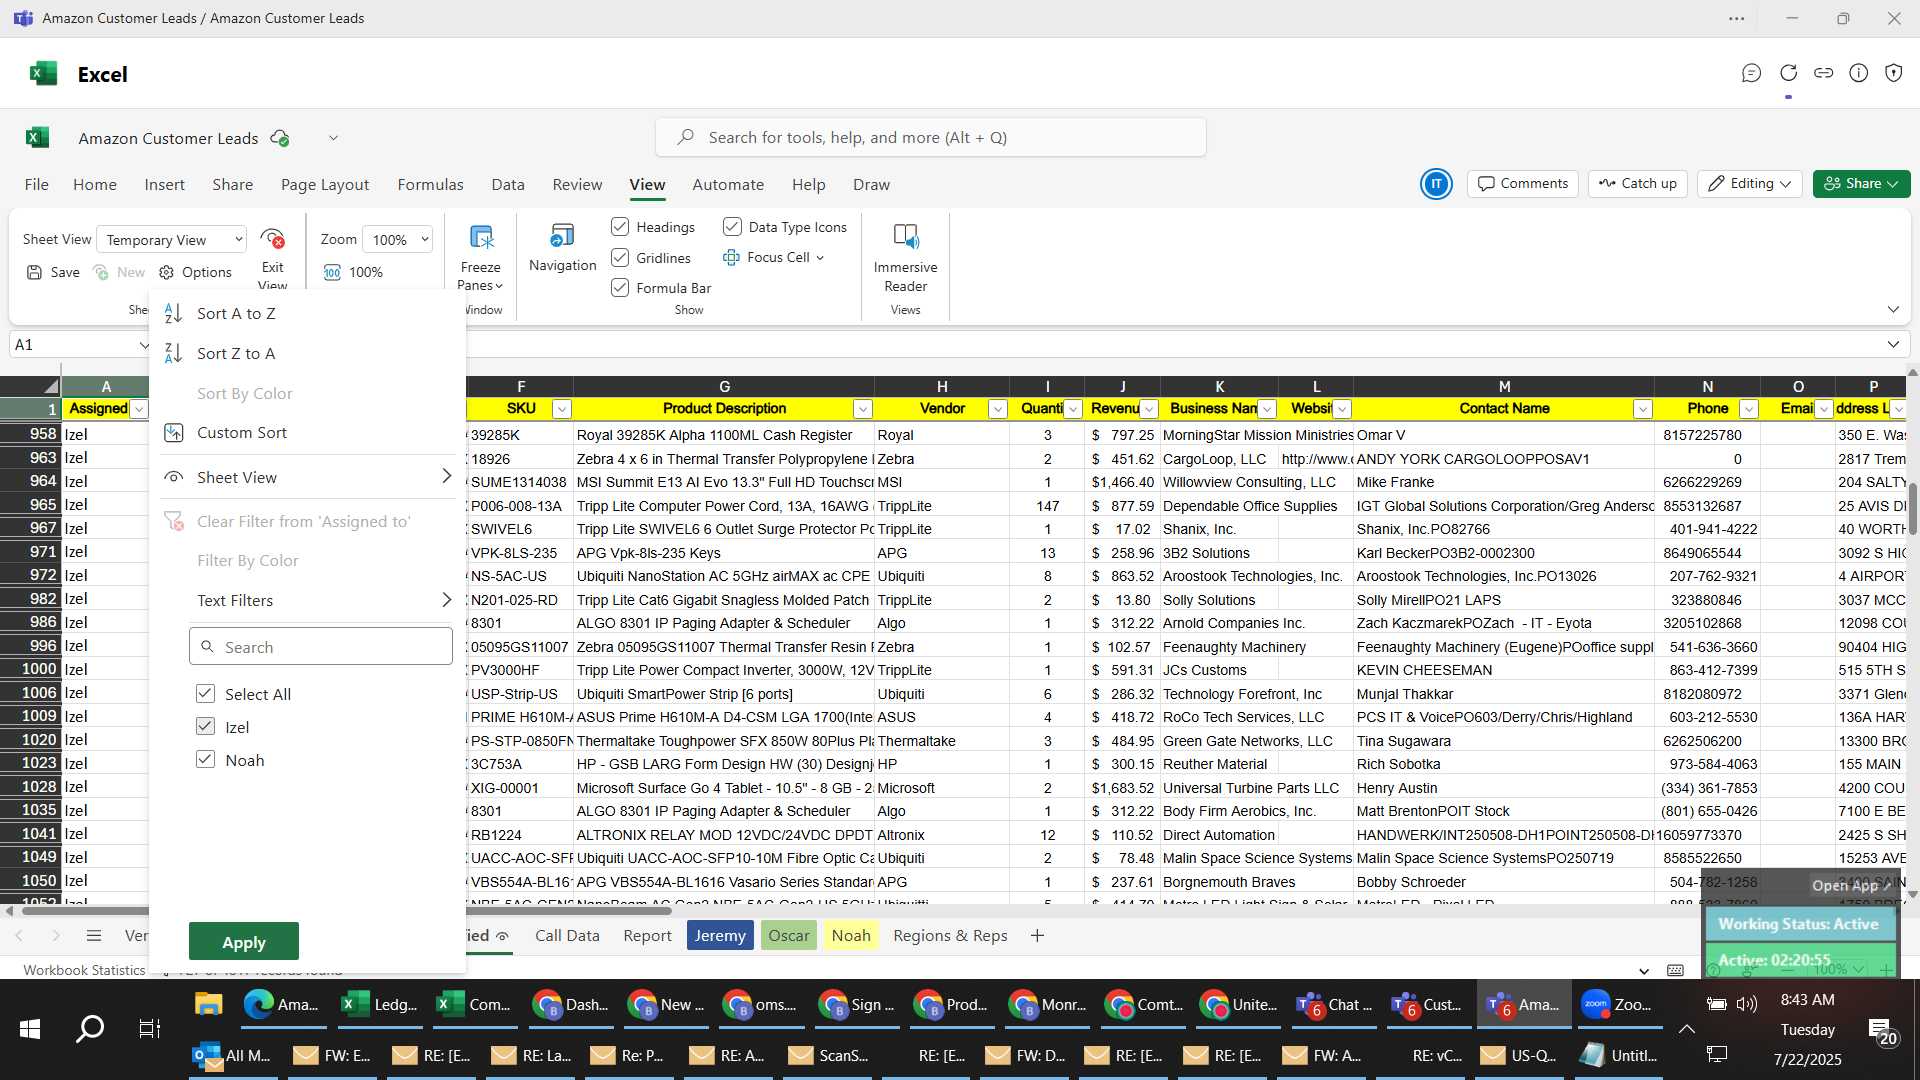The height and width of the screenshot is (1080, 1920).
Task: Click the info icon in header
Action: 1858,73
